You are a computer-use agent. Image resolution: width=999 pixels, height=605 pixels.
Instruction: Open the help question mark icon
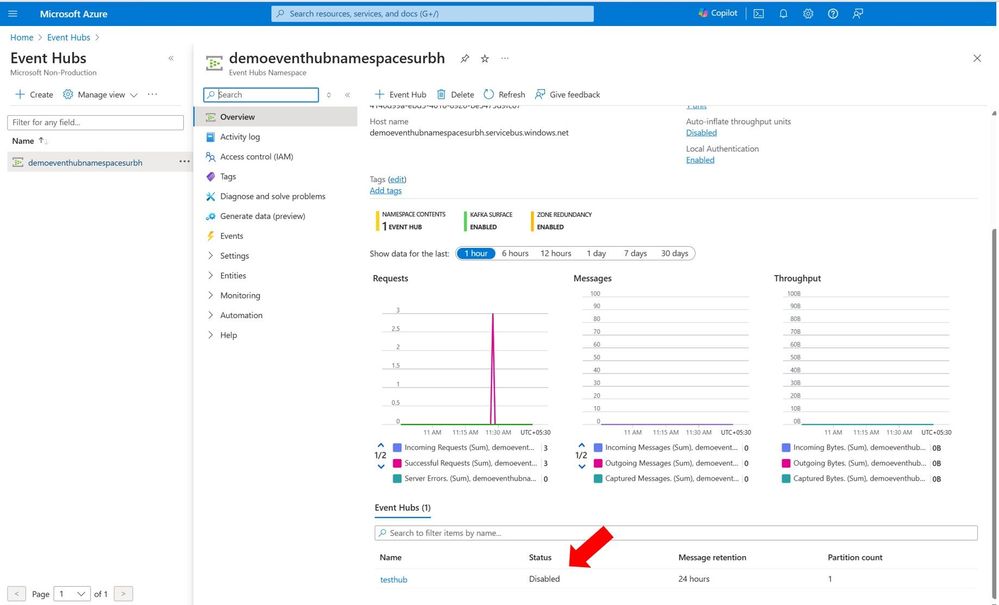(833, 13)
